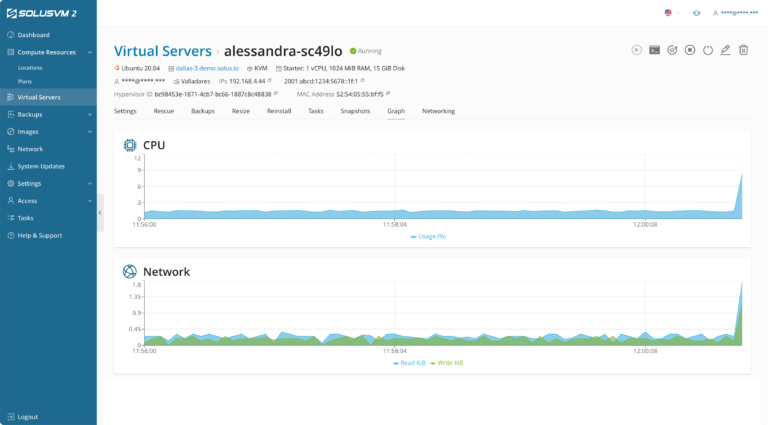Switch to the Networking tab
Image resolution: width=768 pixels, height=425 pixels.
pos(438,111)
